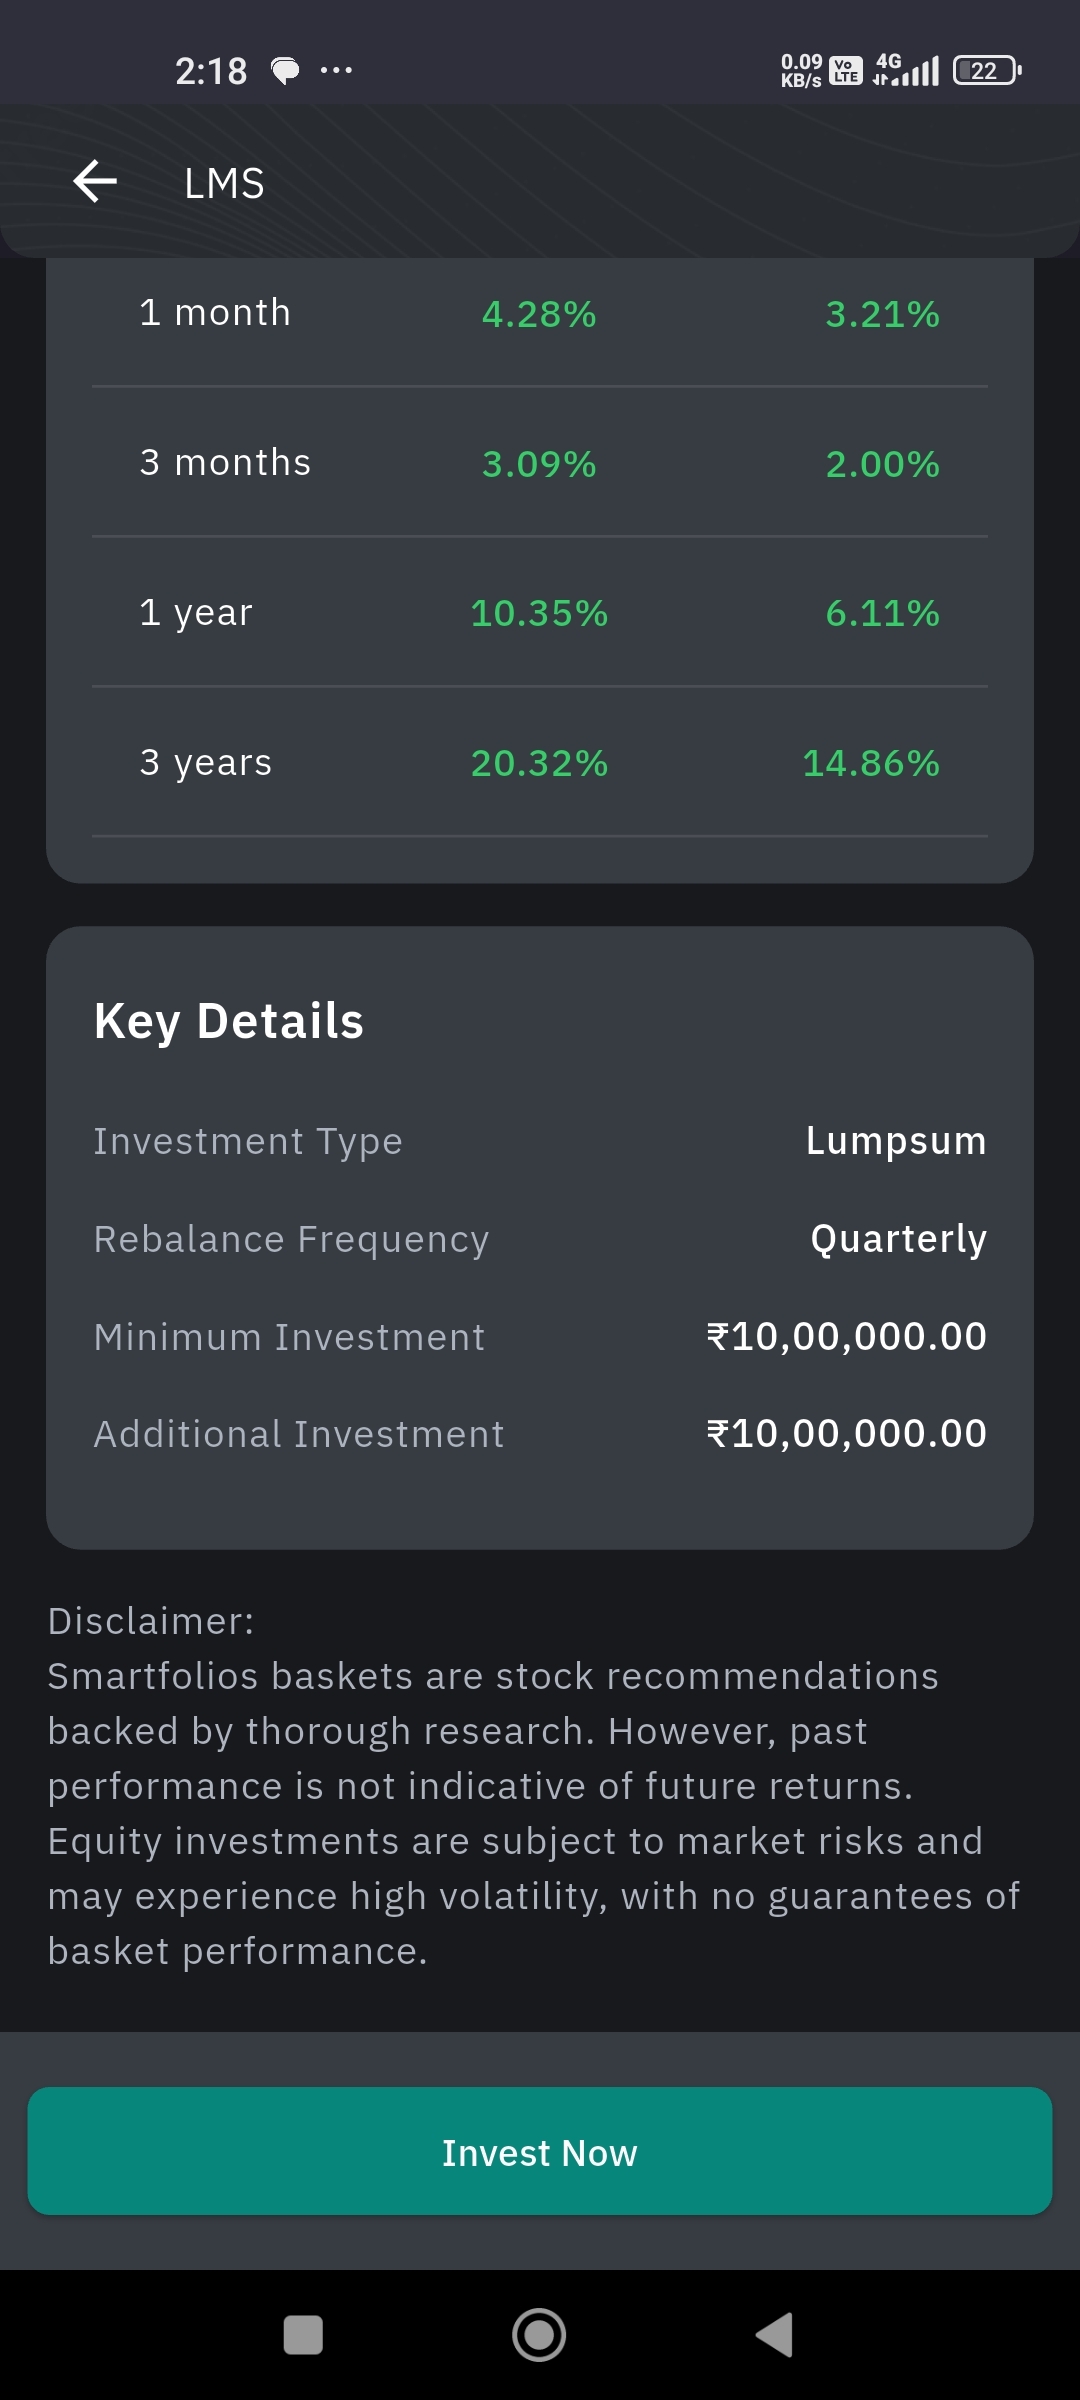Select the 3 months returns row

[539, 463]
